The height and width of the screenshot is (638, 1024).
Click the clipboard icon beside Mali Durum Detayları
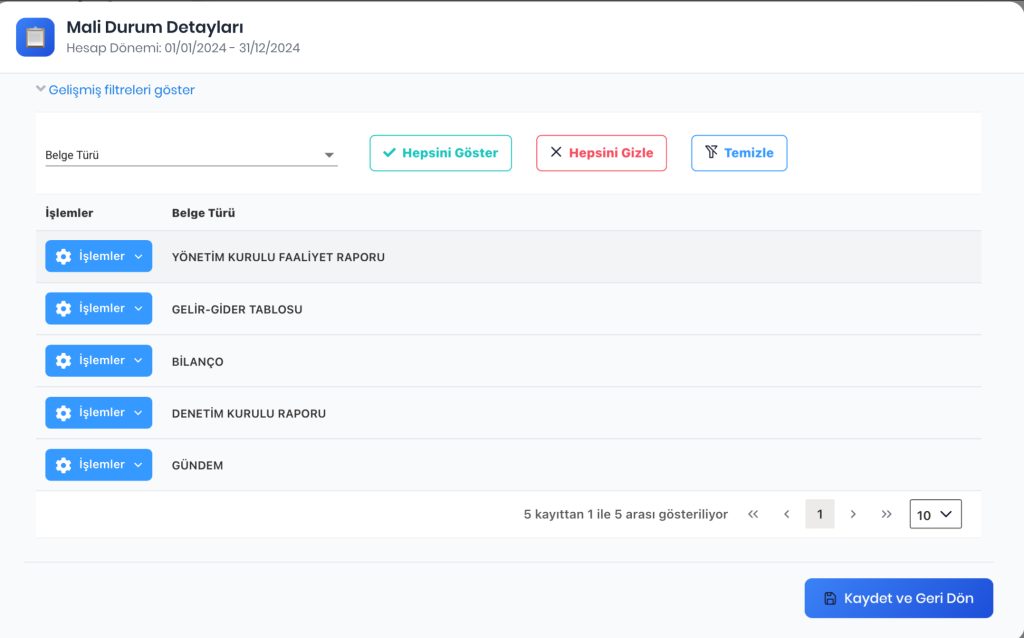tap(35, 37)
